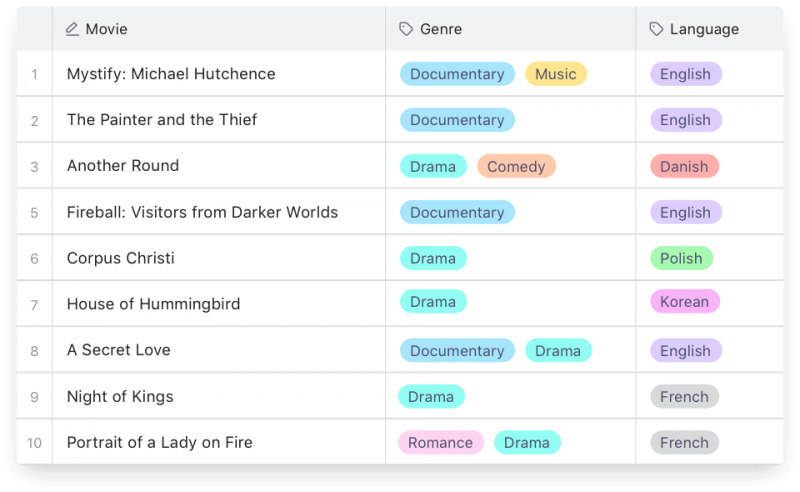Click the pencil icon beside Movie header
The image size is (800, 492).
(x=72, y=29)
